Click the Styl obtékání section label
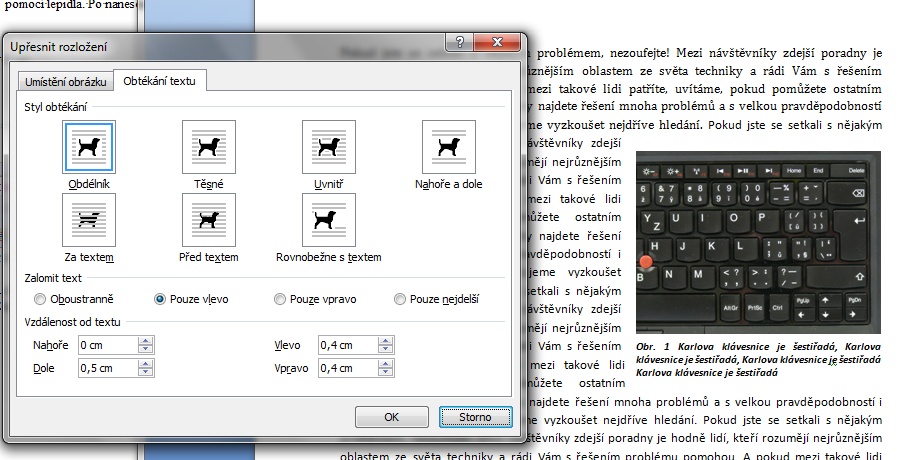This screenshot has height=460, width=918. tap(56, 107)
